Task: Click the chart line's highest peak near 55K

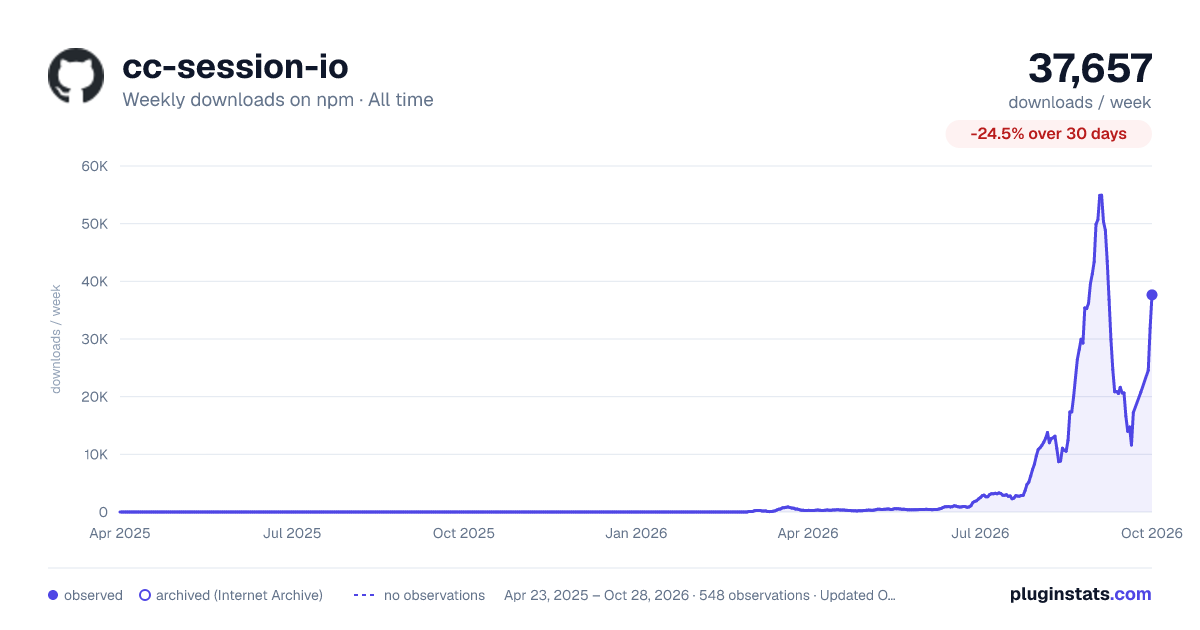Action: tap(1100, 196)
